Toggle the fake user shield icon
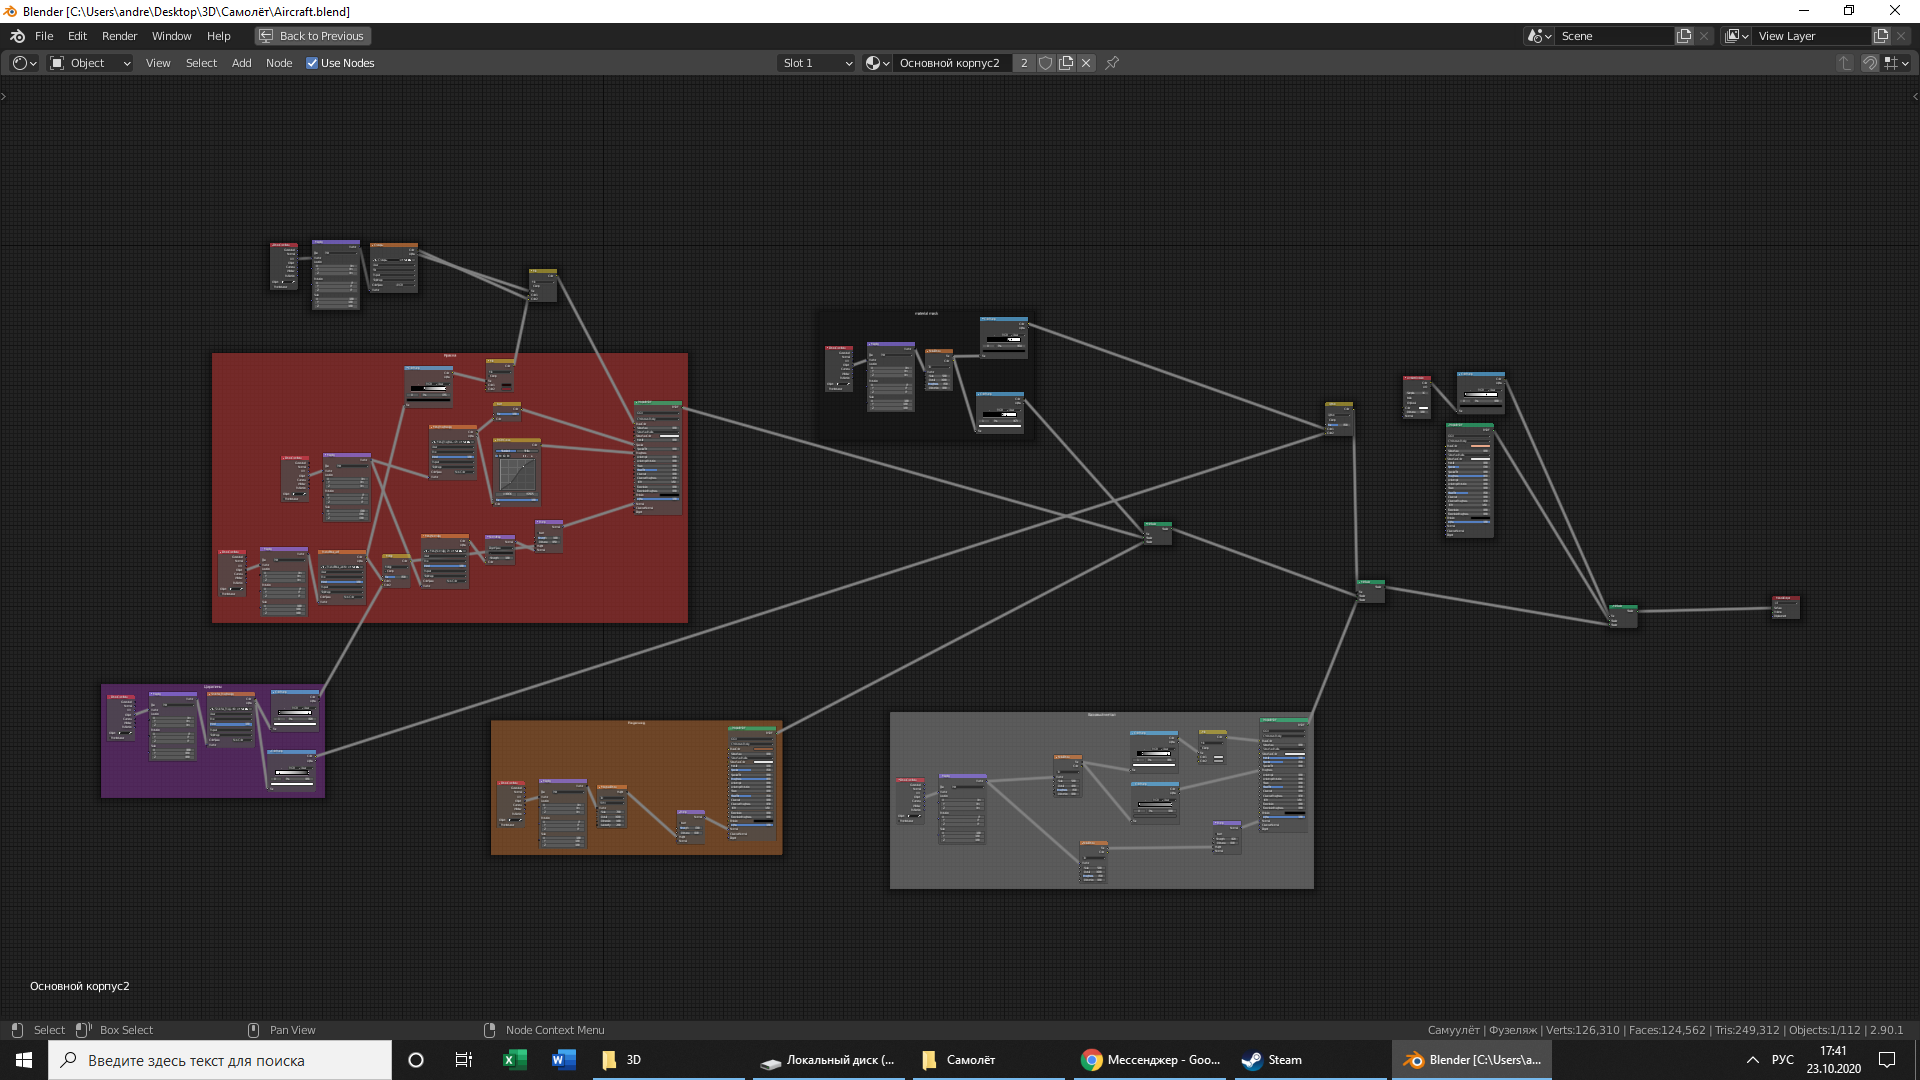Image resolution: width=1920 pixels, height=1080 pixels. coord(1045,63)
